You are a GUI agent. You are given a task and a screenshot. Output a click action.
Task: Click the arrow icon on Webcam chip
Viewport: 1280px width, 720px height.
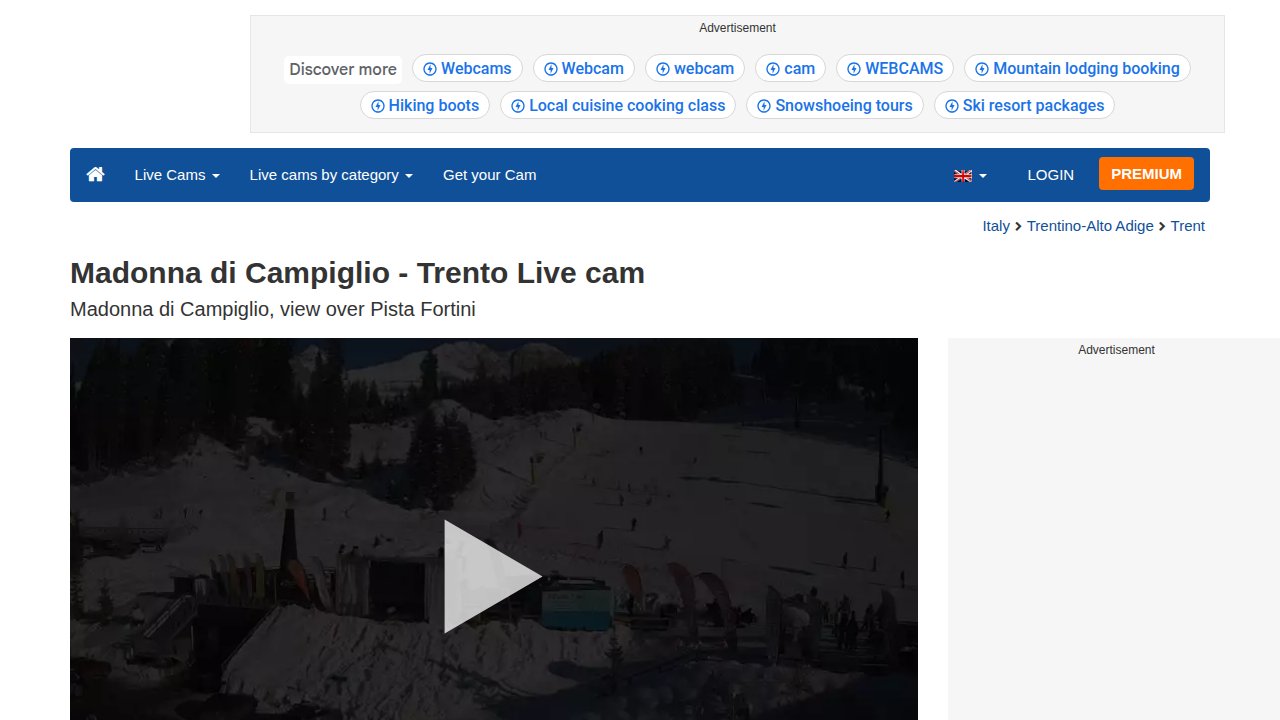(x=551, y=69)
